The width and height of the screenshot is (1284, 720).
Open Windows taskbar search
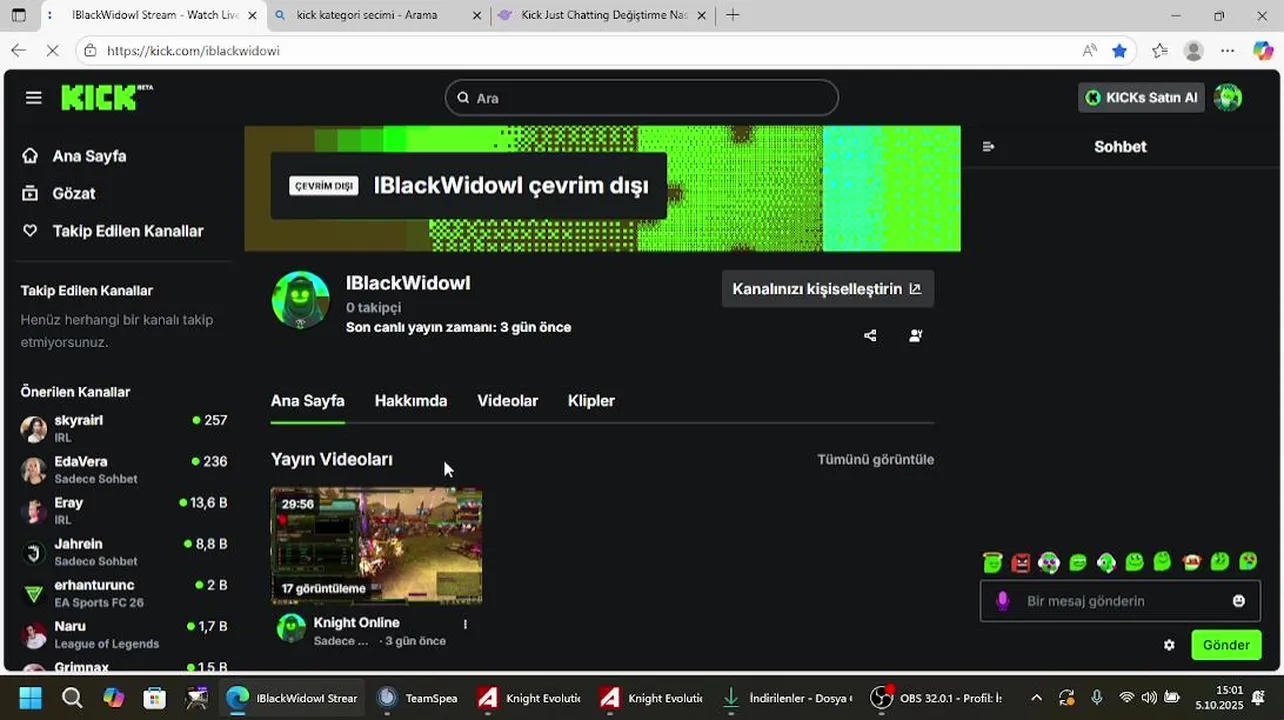pyautogui.click(x=72, y=698)
